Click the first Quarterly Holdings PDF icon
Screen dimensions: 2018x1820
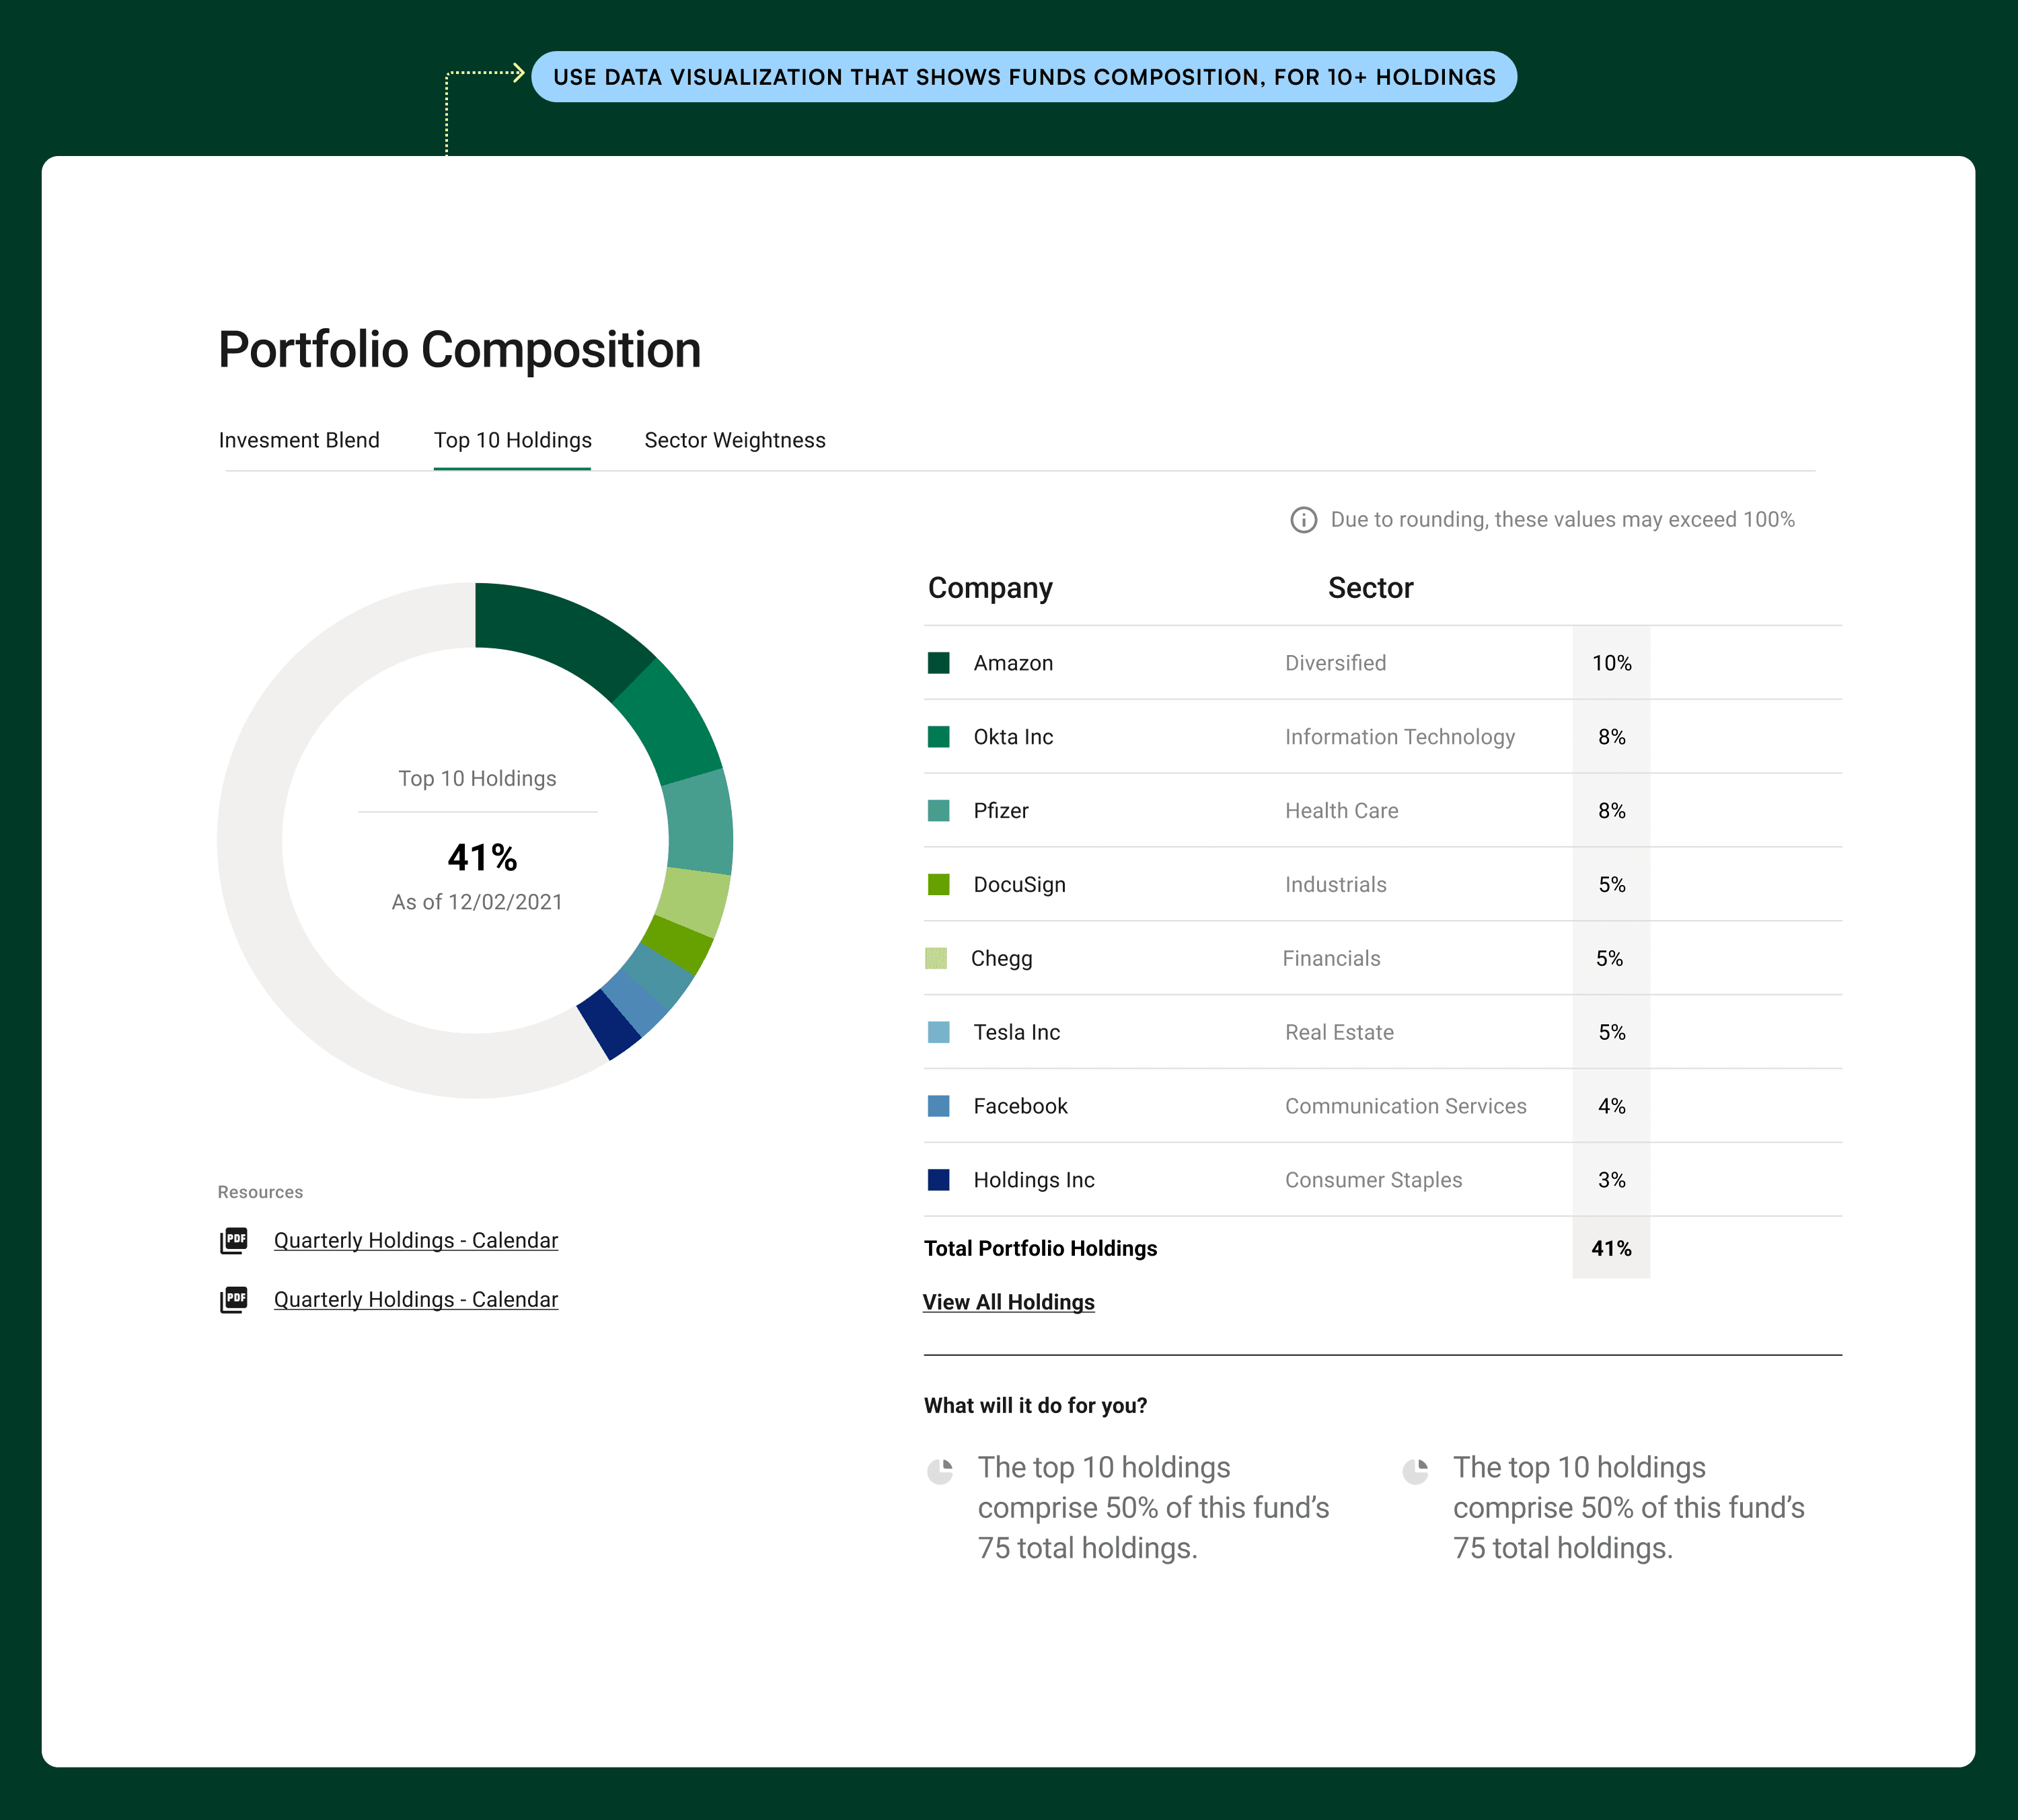(x=234, y=1240)
